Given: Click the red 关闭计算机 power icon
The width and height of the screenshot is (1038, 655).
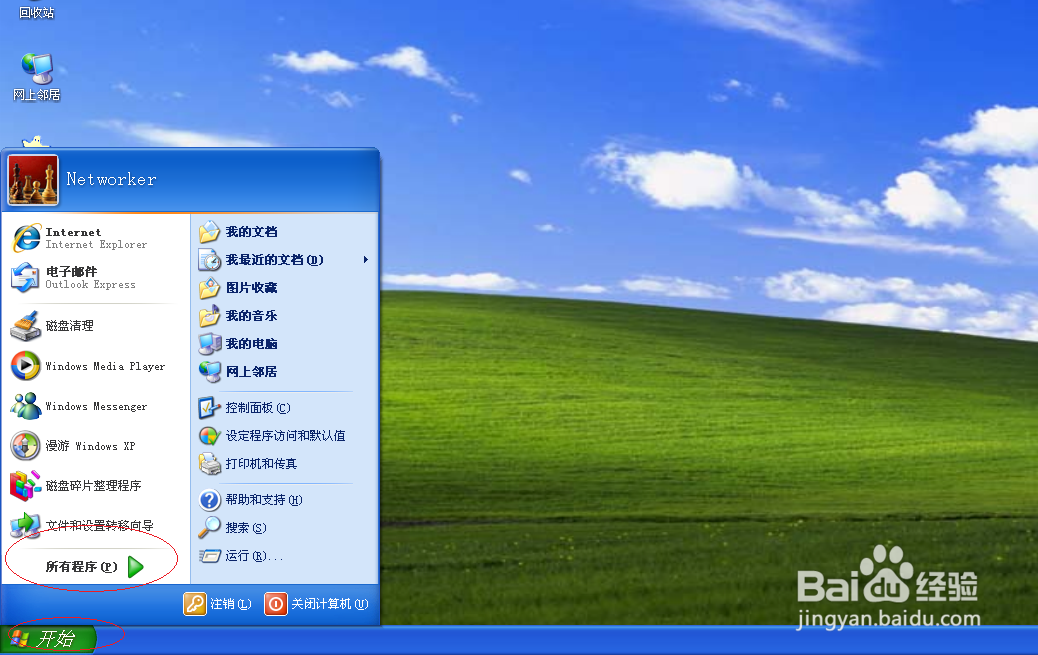Looking at the screenshot, I should [x=275, y=603].
